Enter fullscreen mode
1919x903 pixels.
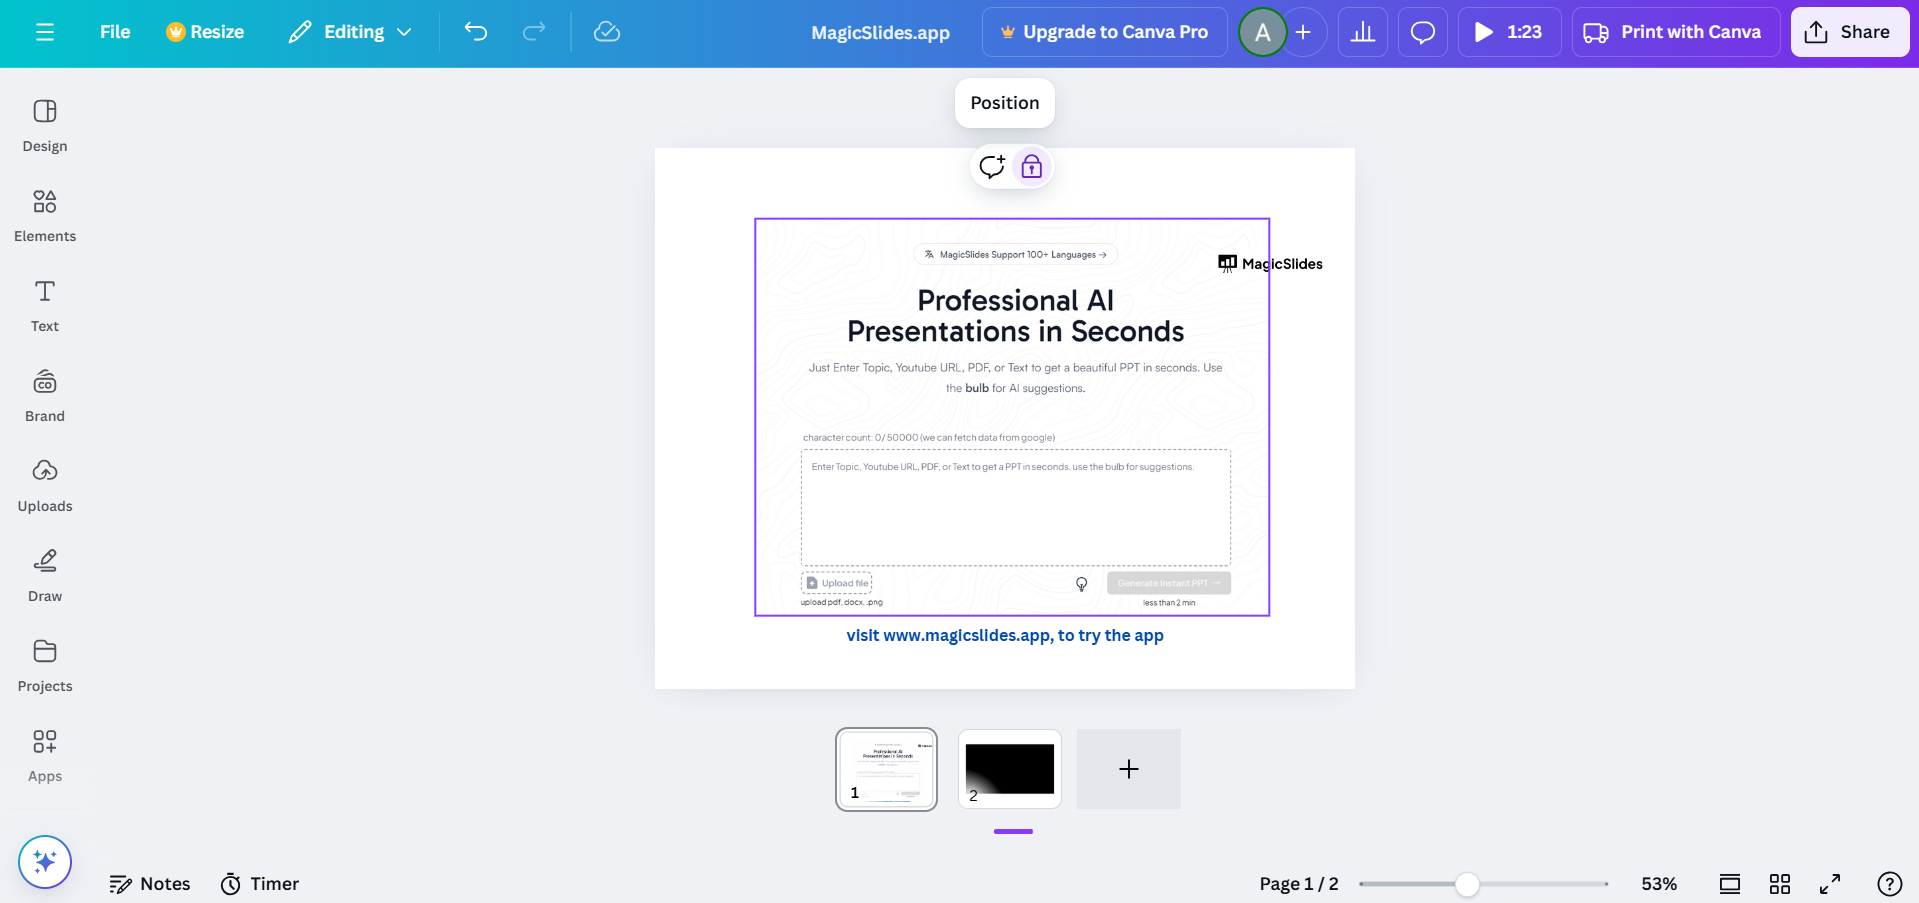coord(1830,884)
